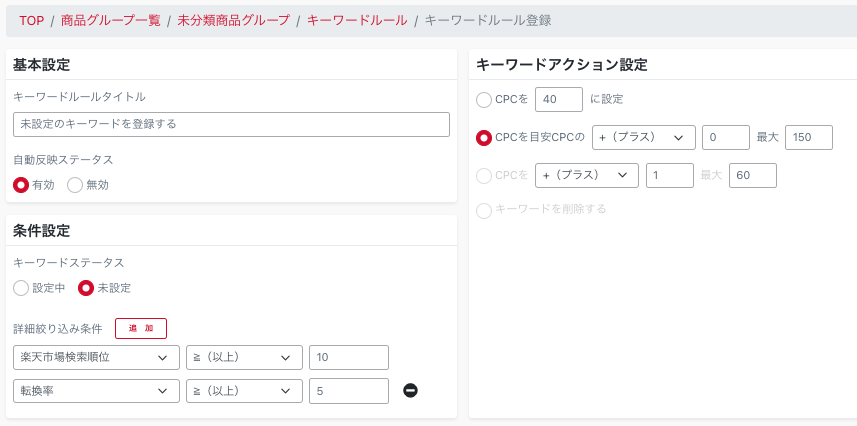Click the 追加 button to add condition
Image resolution: width=857 pixels, height=426 pixels.
coord(140,328)
